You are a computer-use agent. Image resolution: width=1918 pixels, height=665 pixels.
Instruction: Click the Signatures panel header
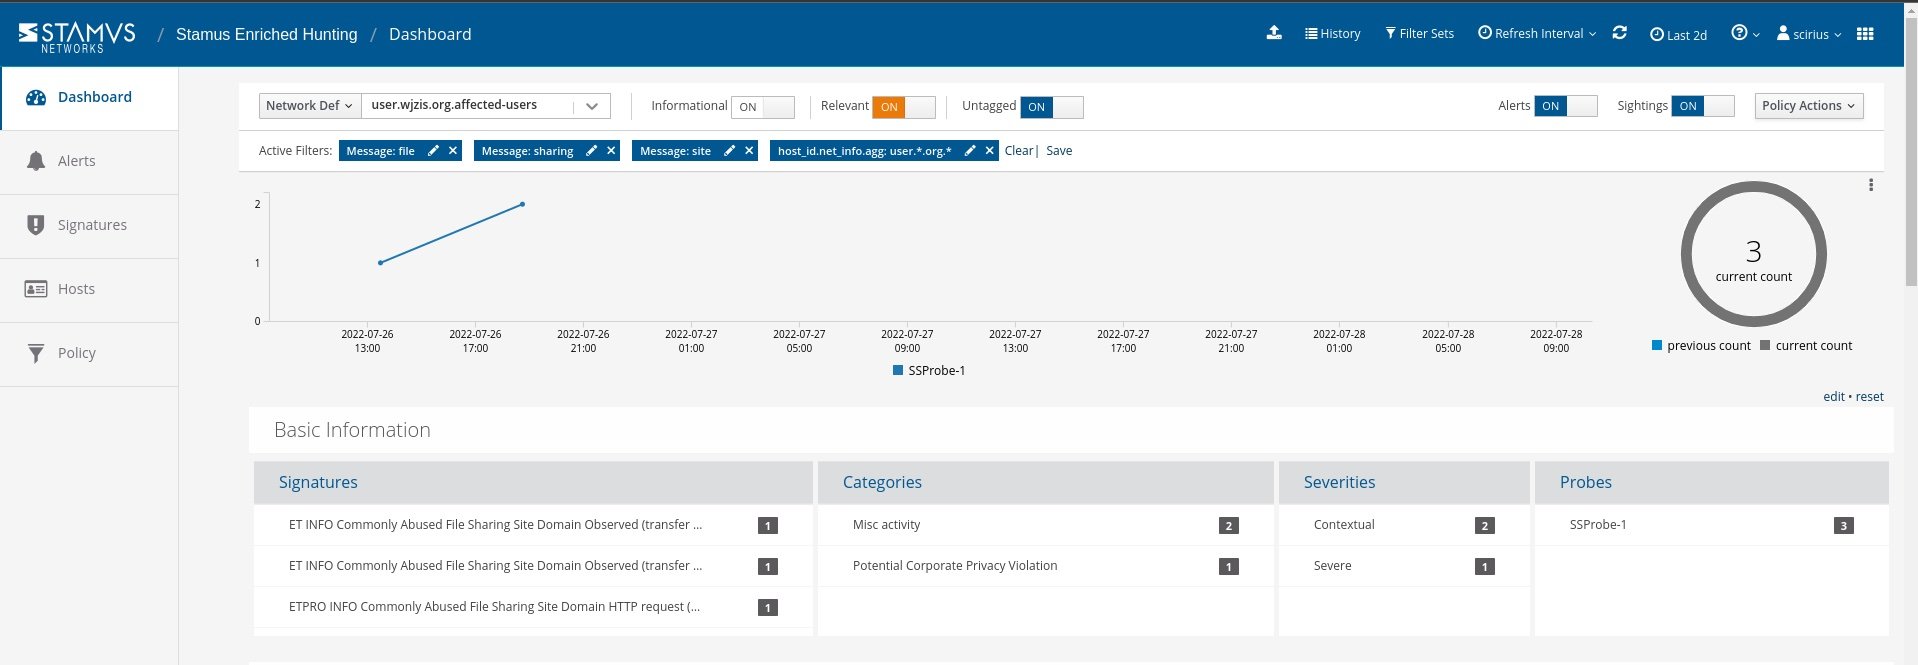coord(533,482)
